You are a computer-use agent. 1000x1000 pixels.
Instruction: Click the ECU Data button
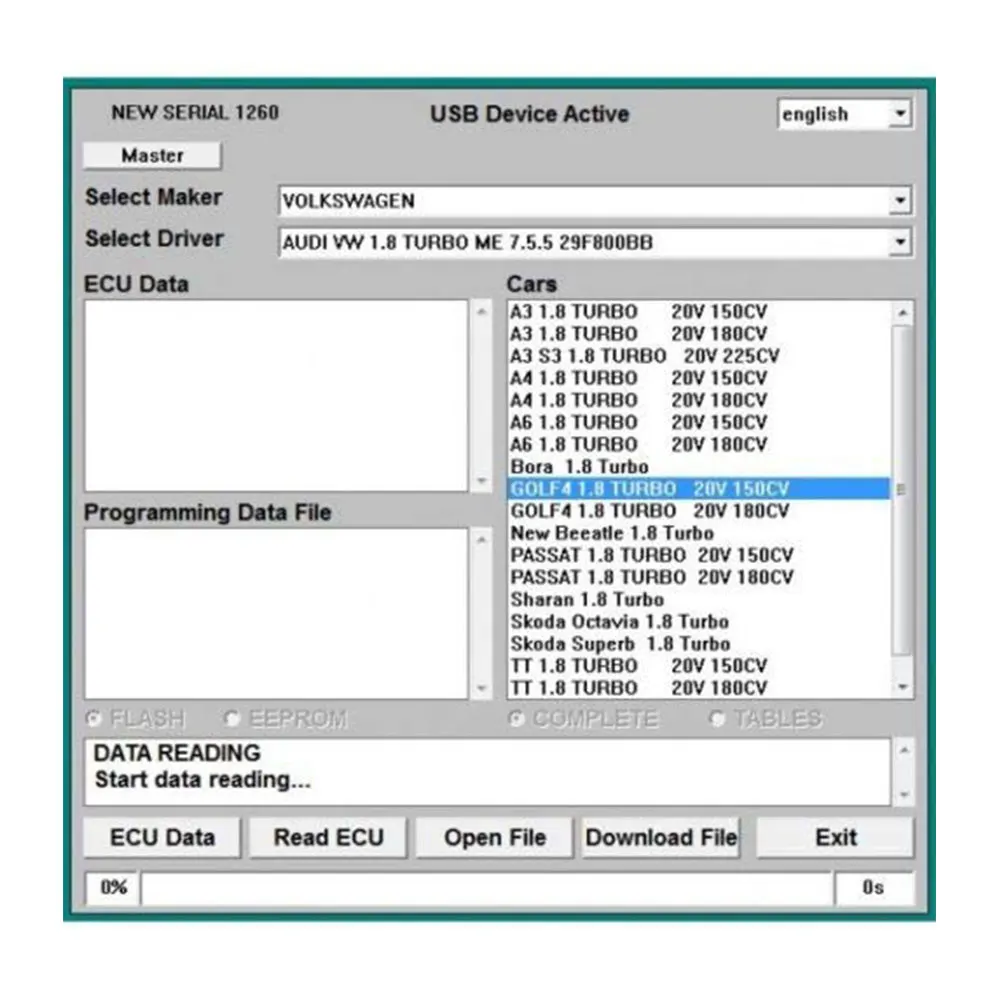162,837
